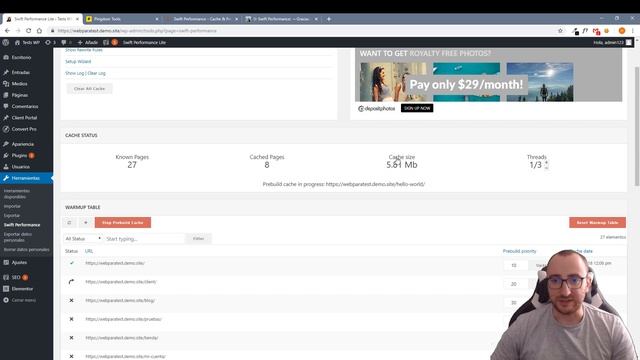The height and width of the screenshot is (360, 640).
Task: Open the Importar submenu item
Action: point(12,206)
